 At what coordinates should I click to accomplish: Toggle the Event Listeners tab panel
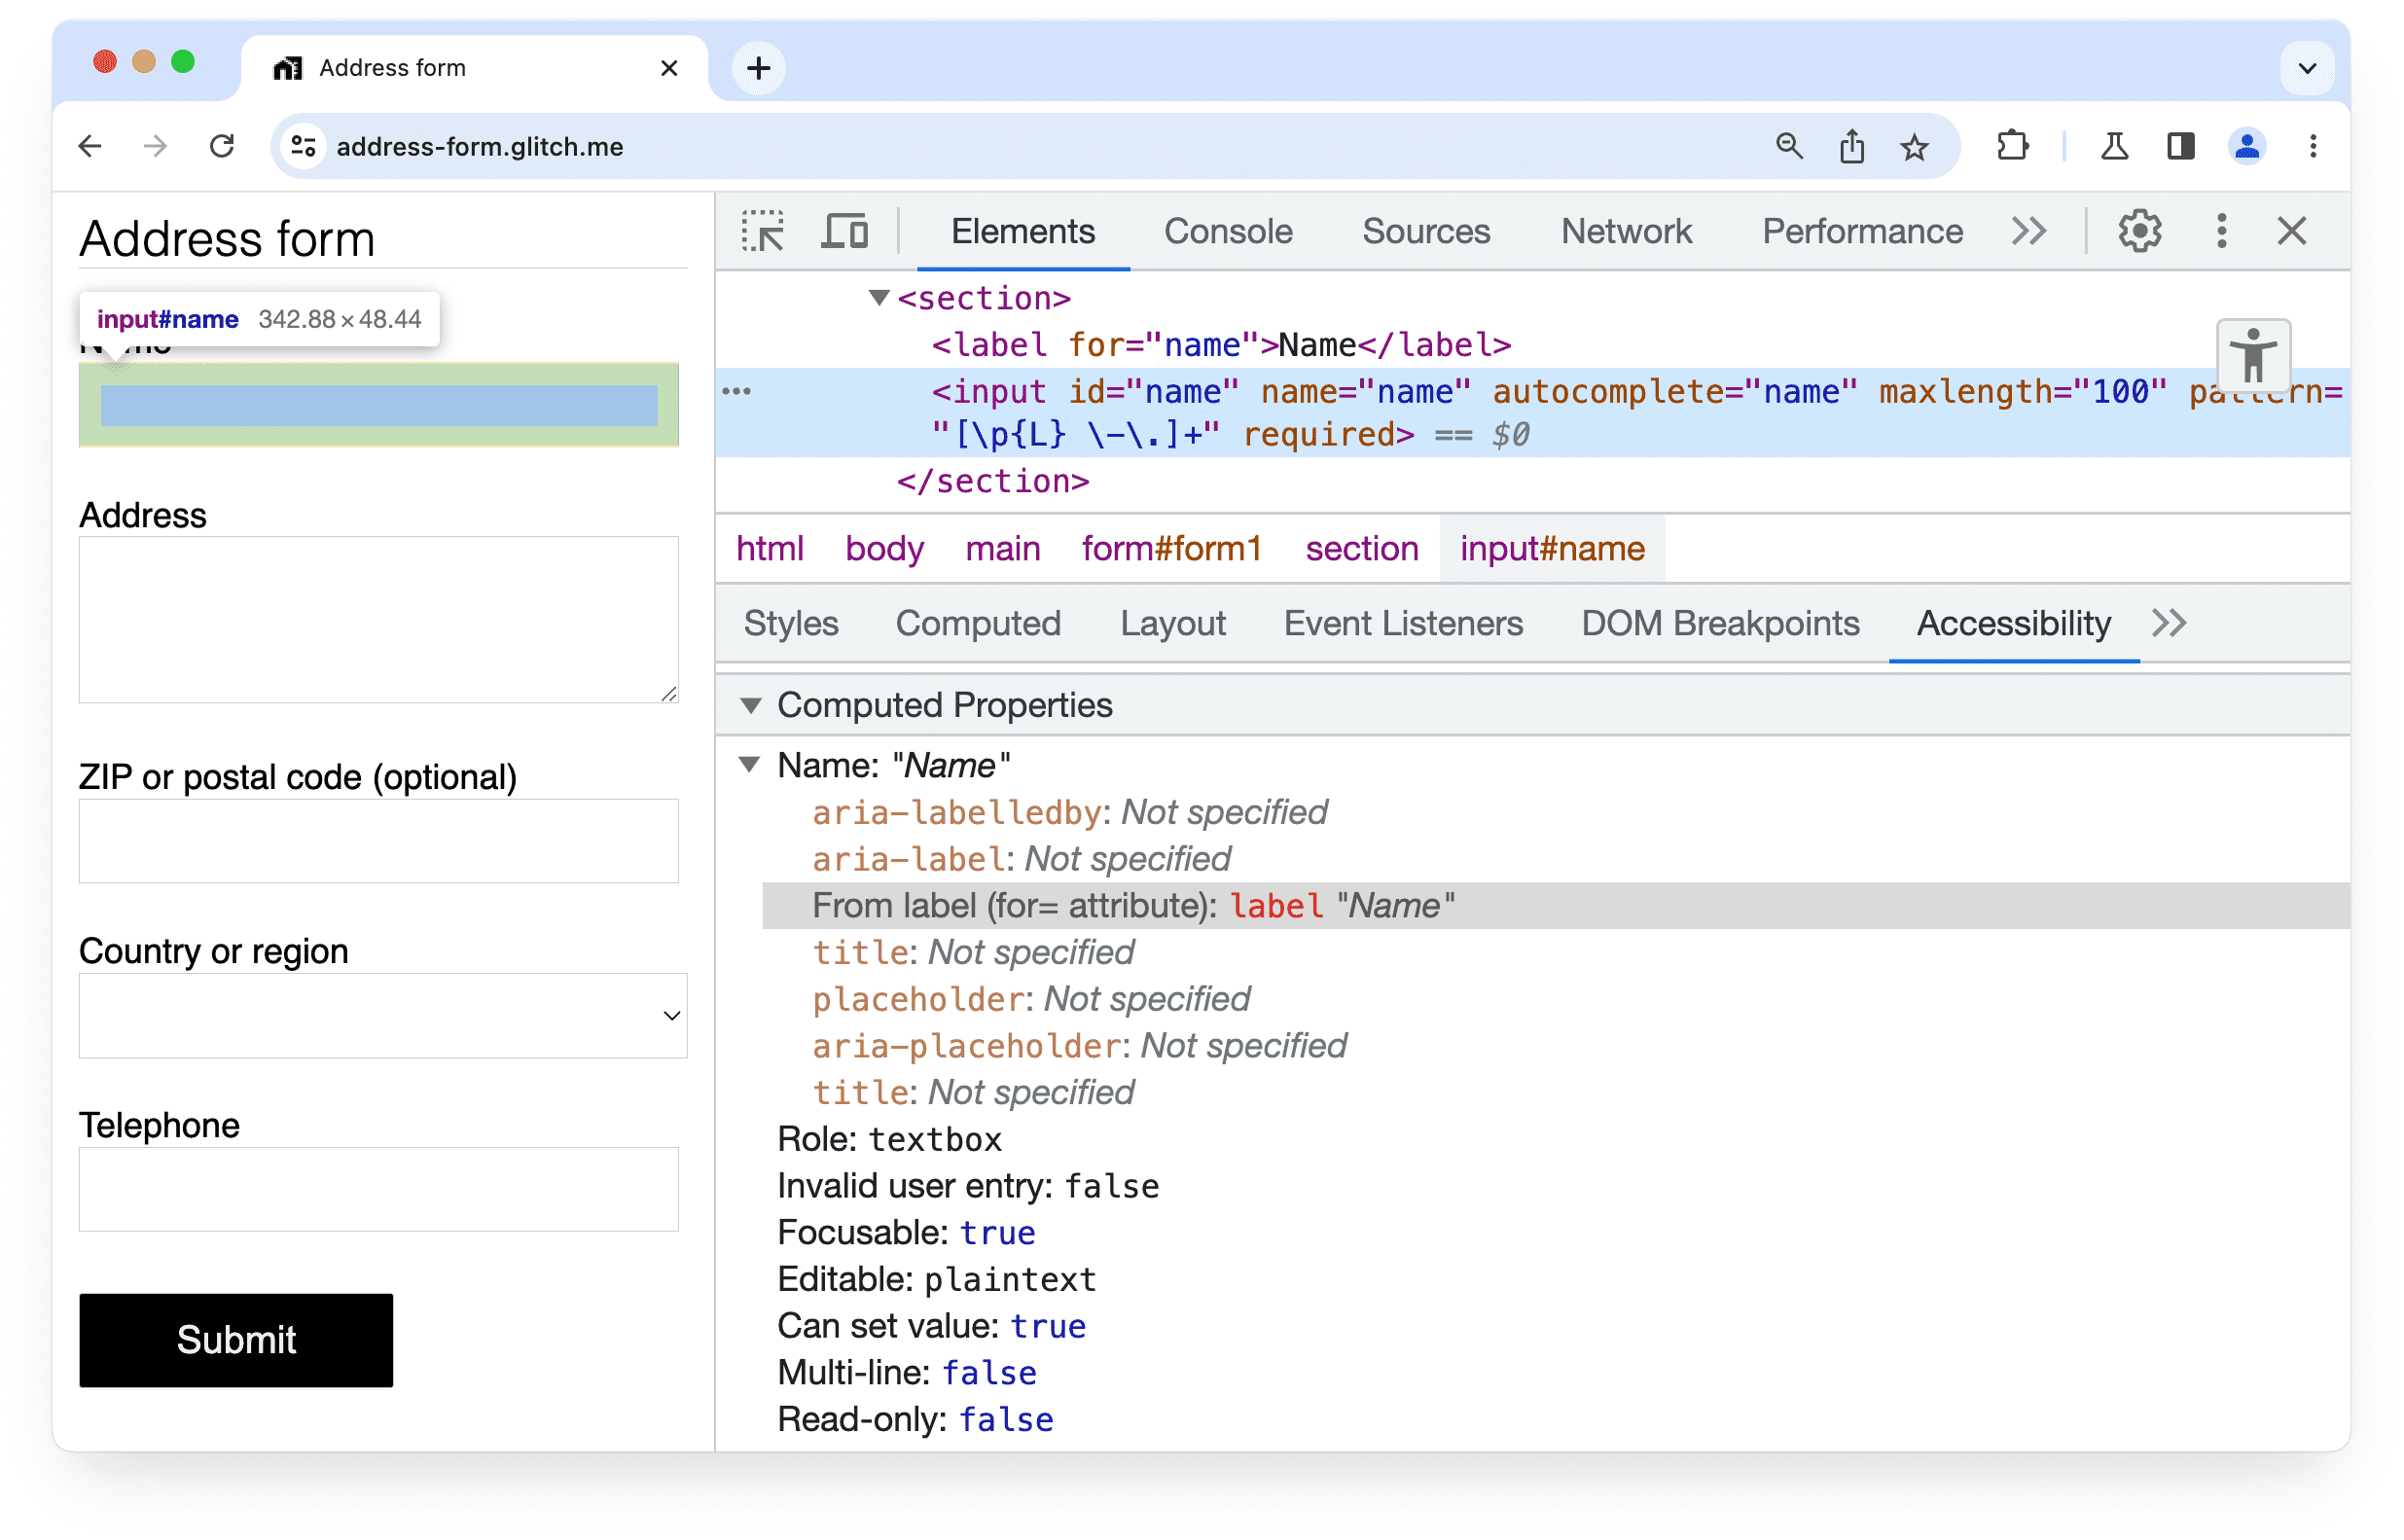pyautogui.click(x=1402, y=624)
